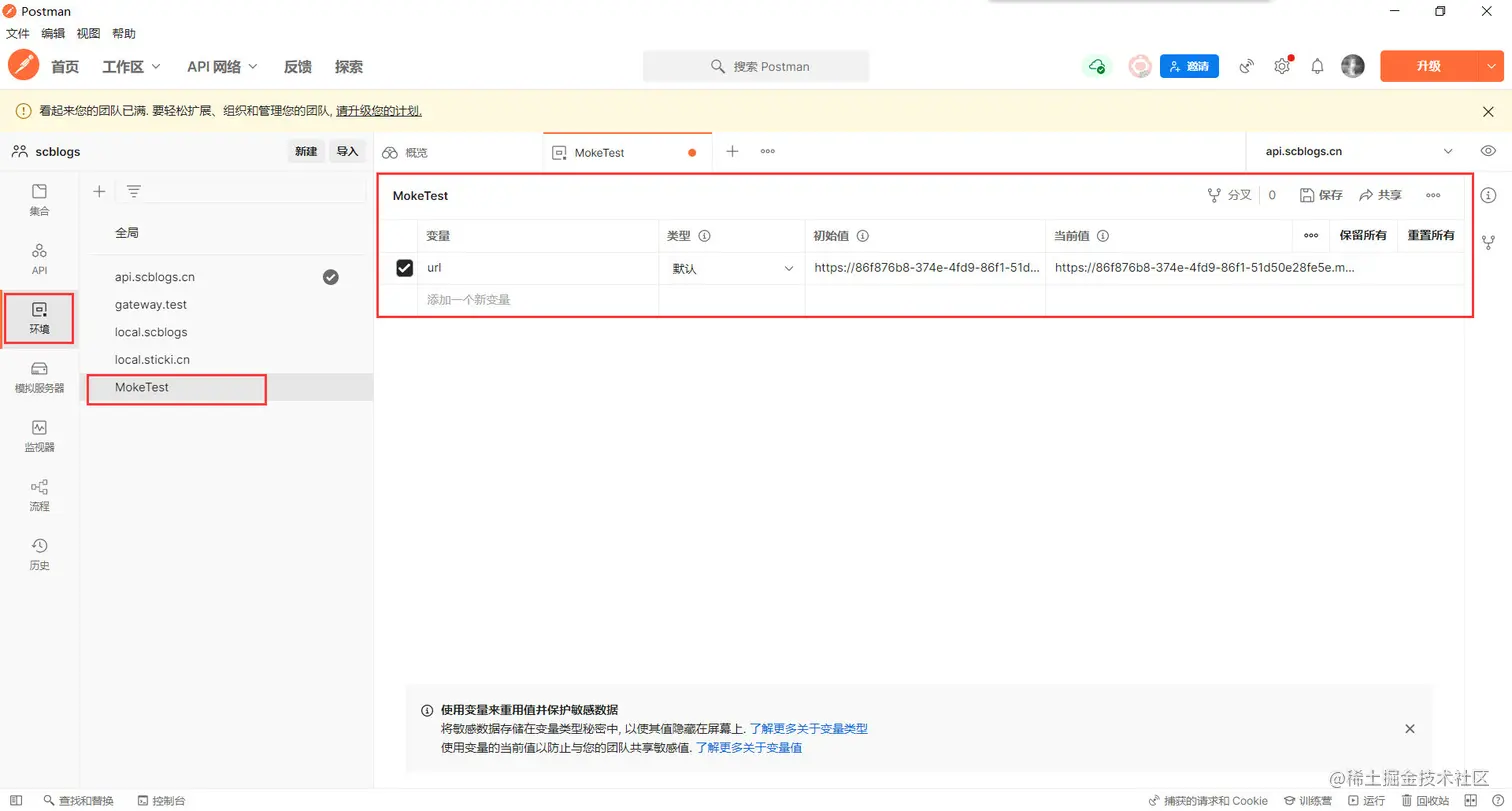The height and width of the screenshot is (811, 1512).
Task: Click the 新建 button
Action: coord(306,151)
